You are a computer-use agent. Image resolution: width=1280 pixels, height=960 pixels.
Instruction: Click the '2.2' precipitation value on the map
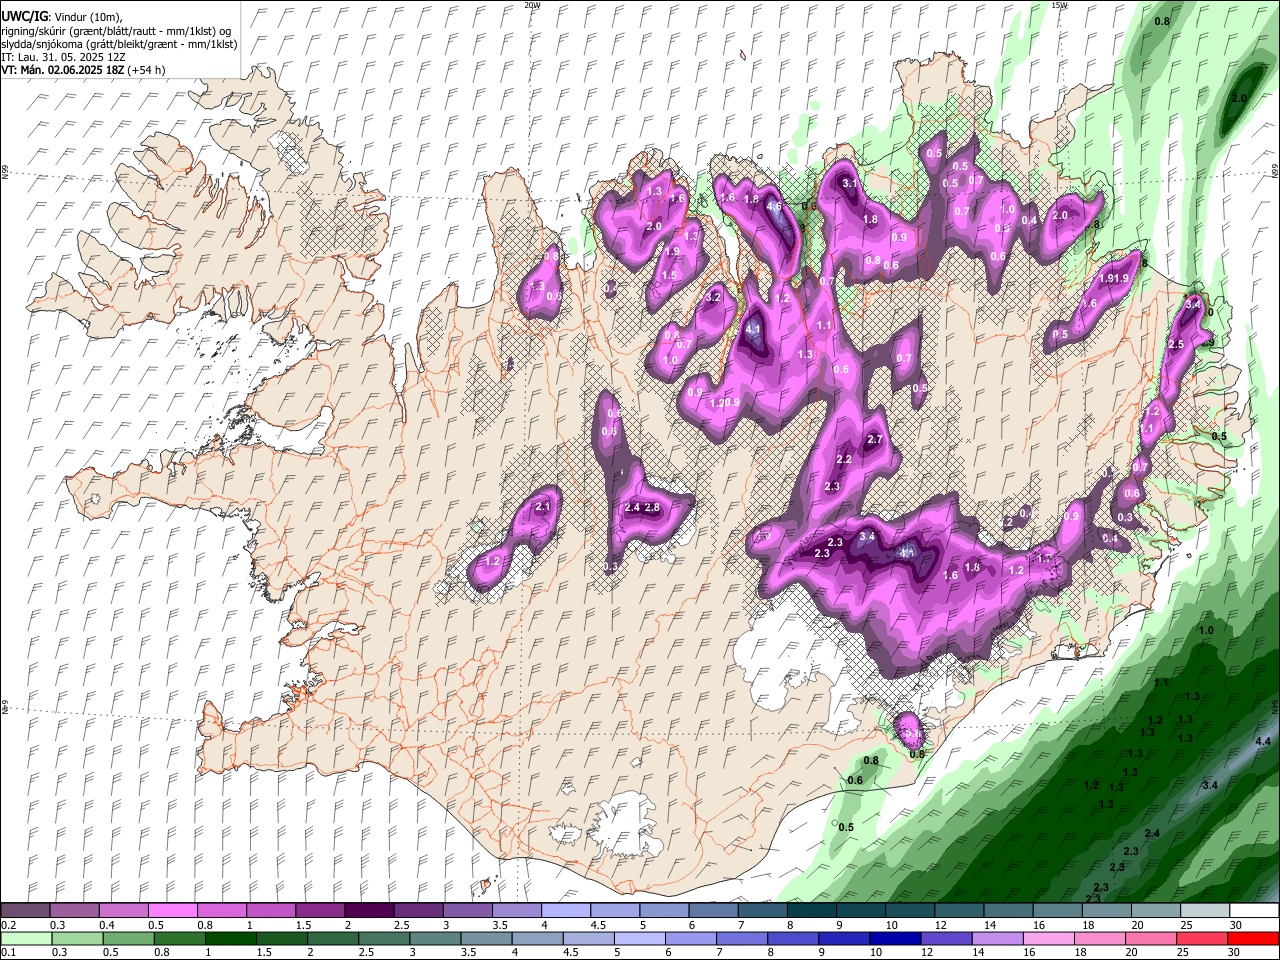(x=844, y=459)
